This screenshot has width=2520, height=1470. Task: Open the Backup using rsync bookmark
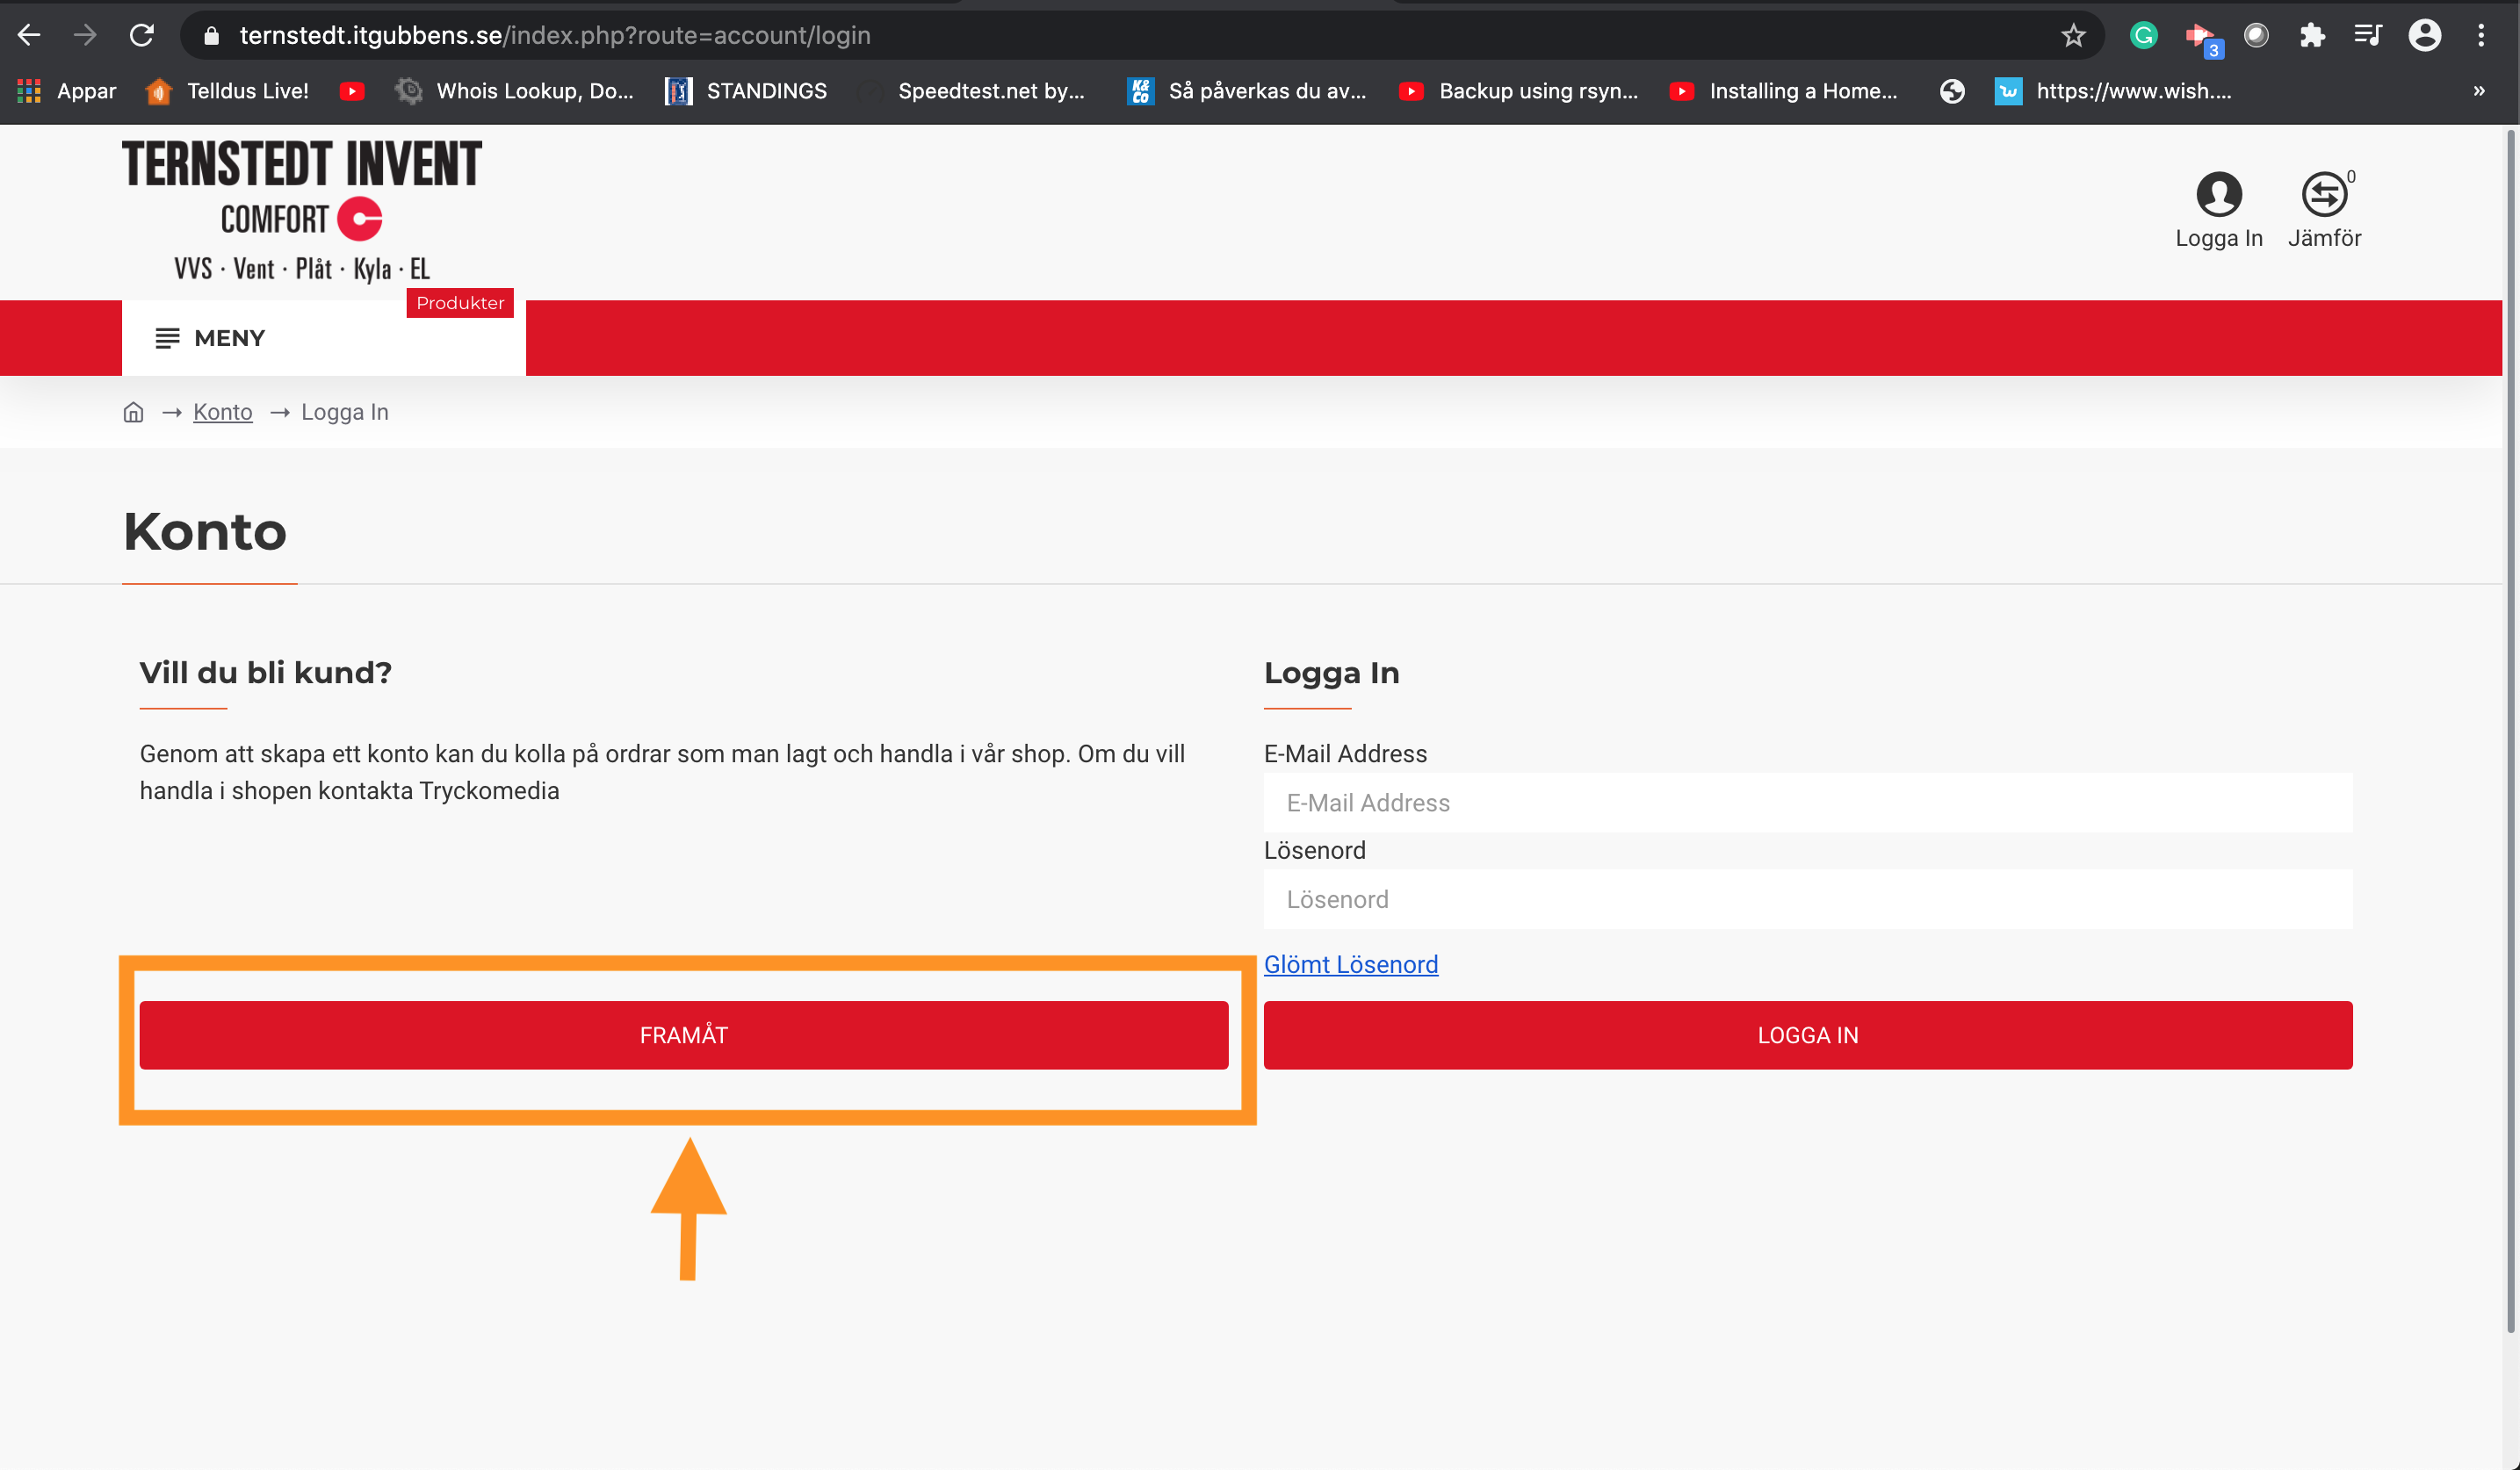[x=1518, y=91]
